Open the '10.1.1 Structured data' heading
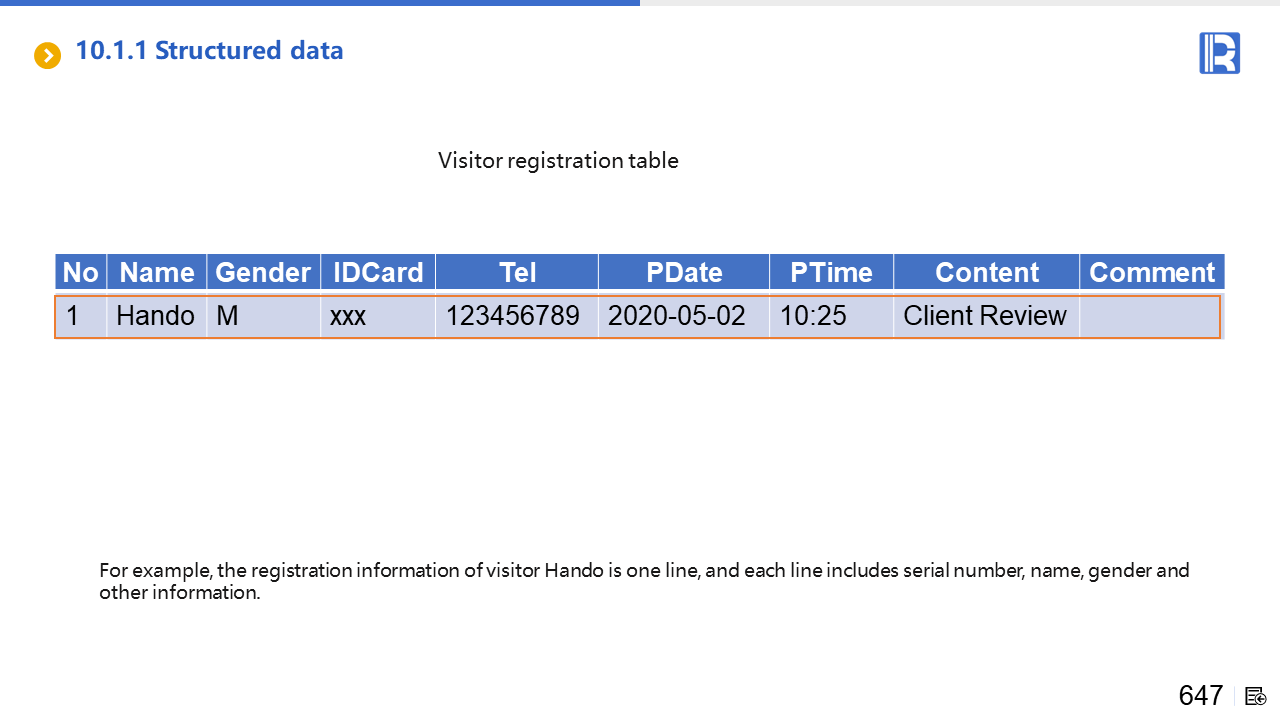Image resolution: width=1280 pixels, height=720 pixels. click(x=209, y=51)
